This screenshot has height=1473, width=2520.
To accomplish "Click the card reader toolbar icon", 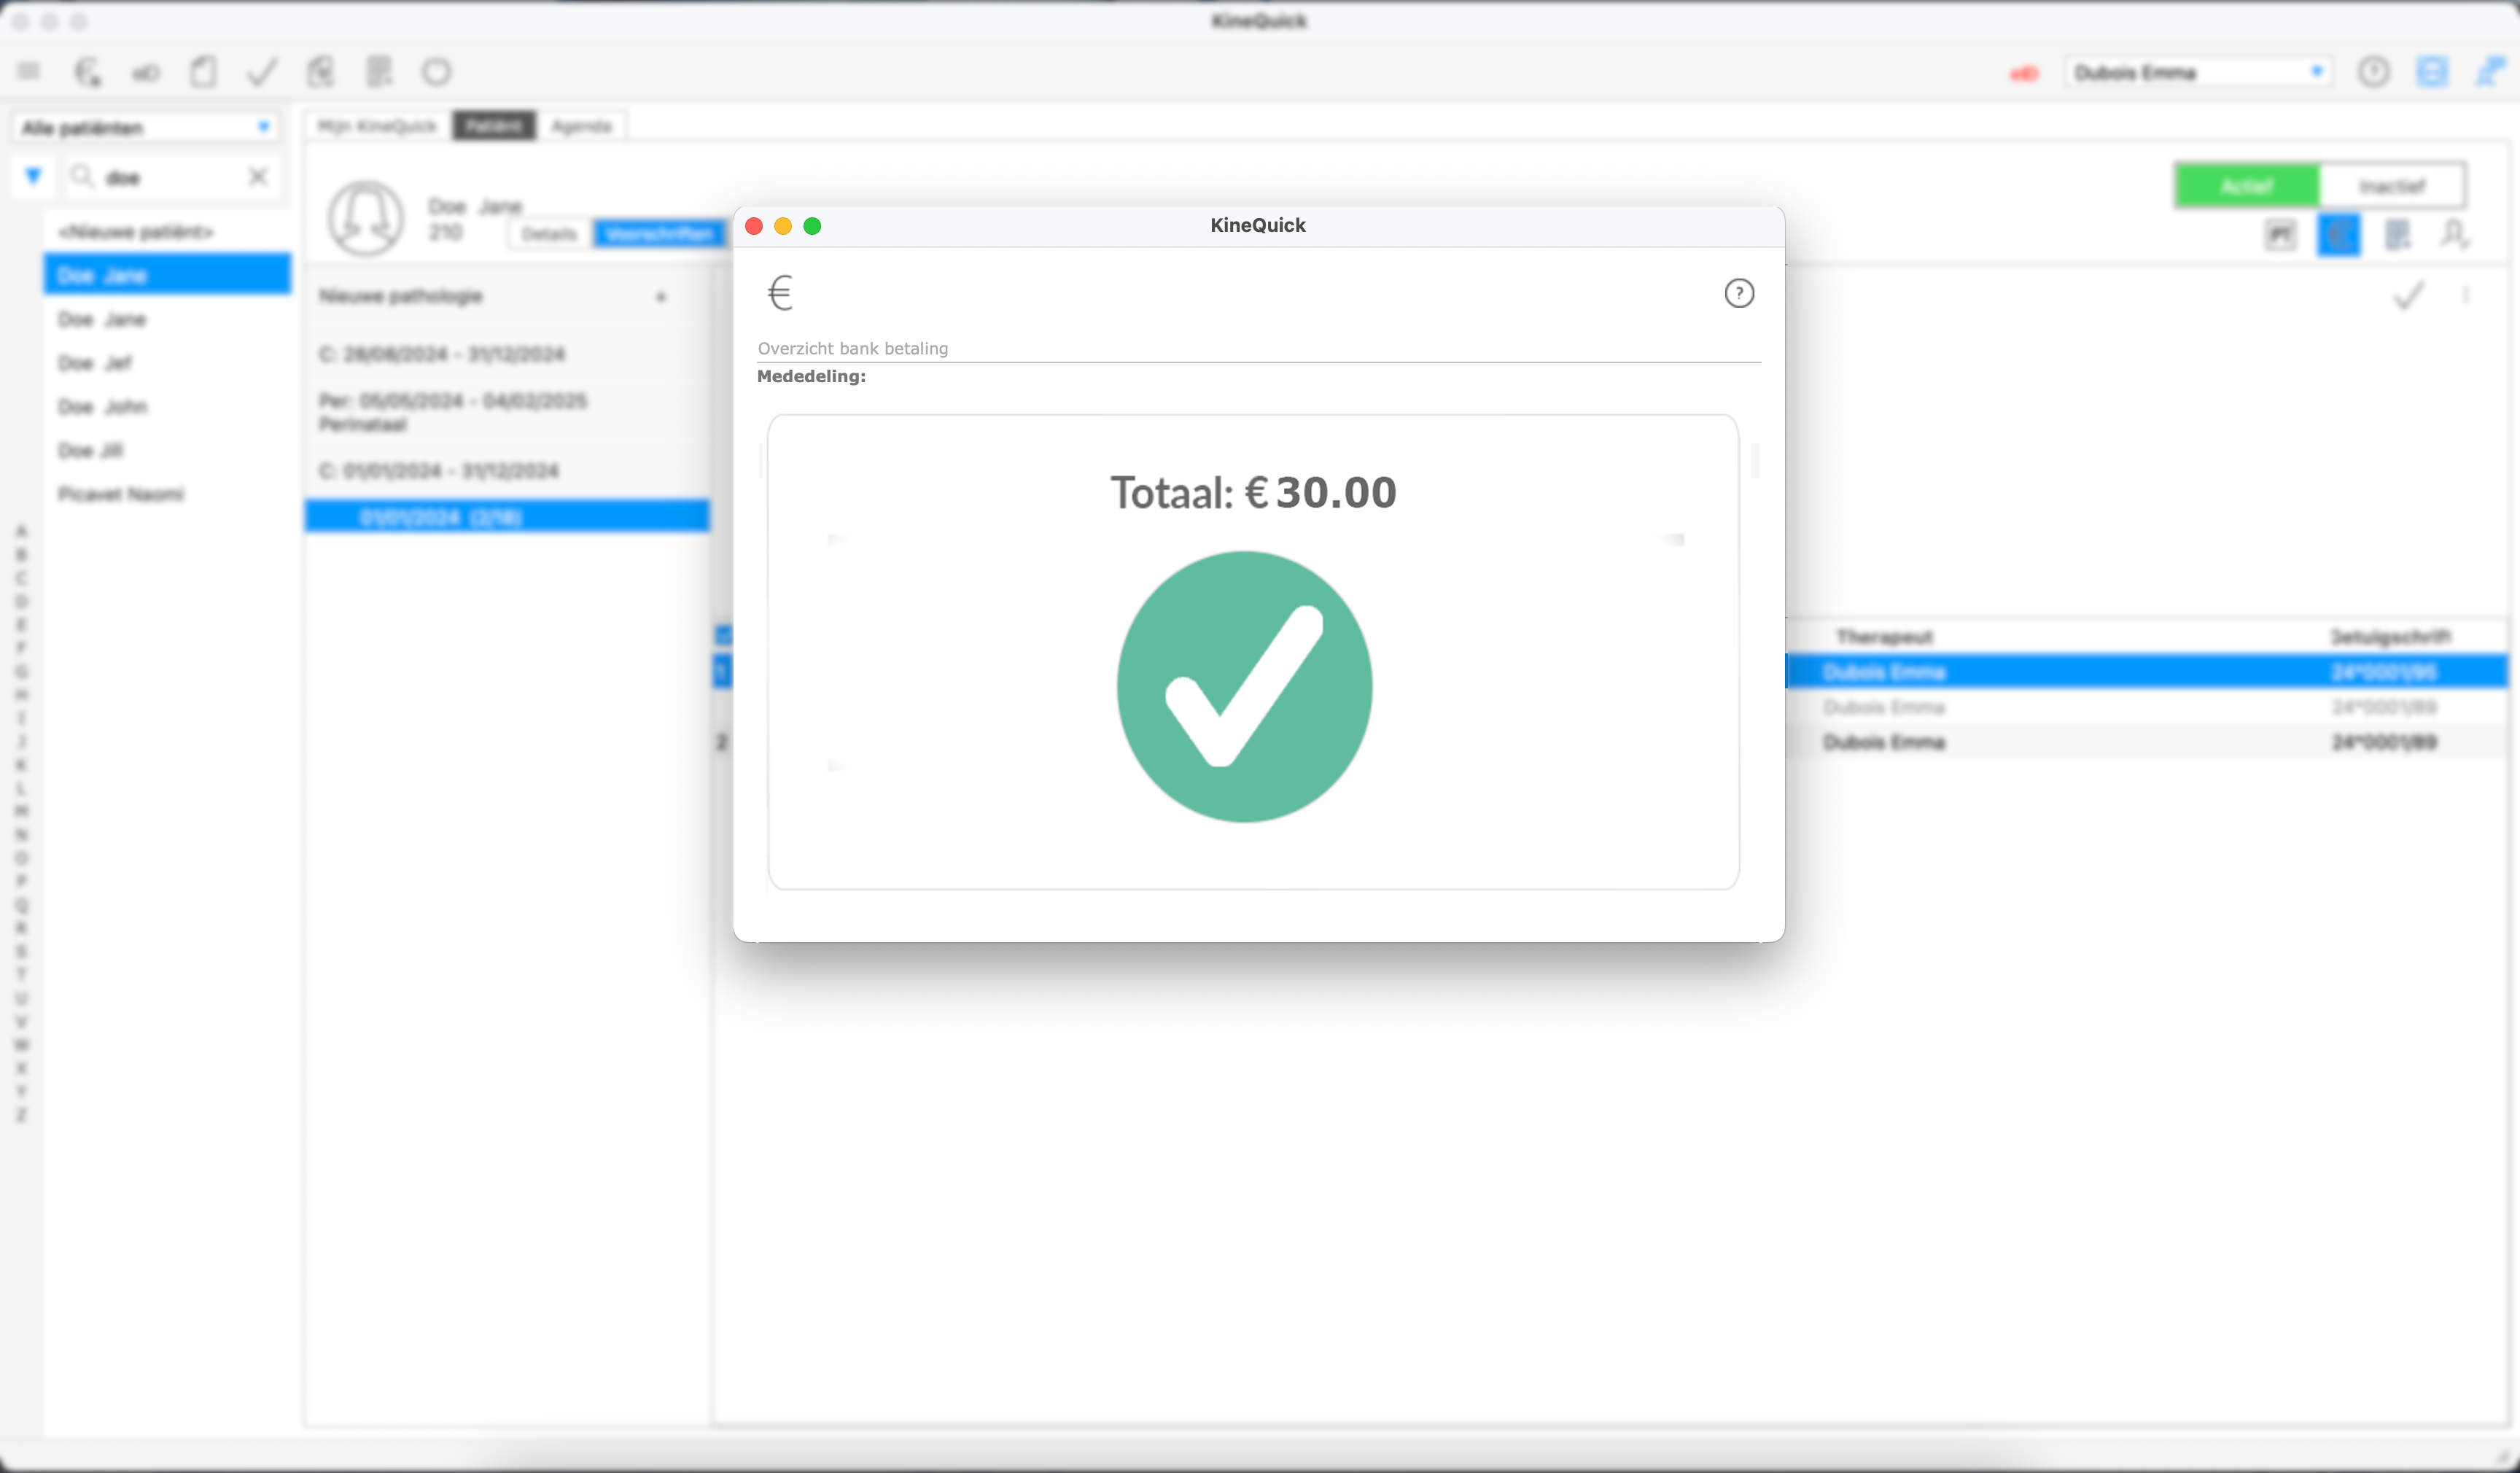I will coord(146,73).
